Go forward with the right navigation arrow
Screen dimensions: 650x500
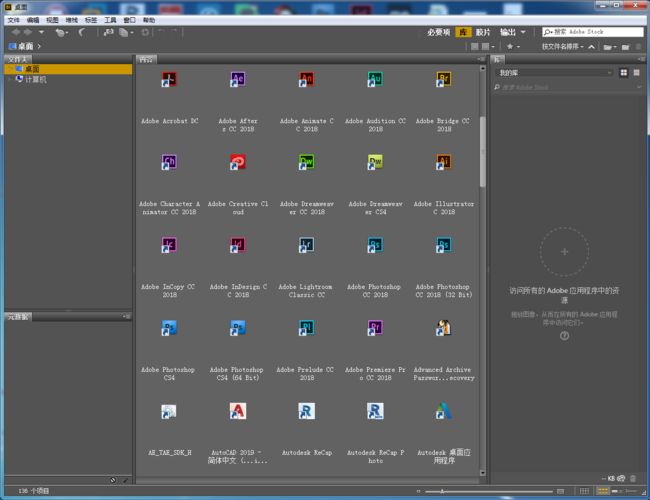point(28,32)
